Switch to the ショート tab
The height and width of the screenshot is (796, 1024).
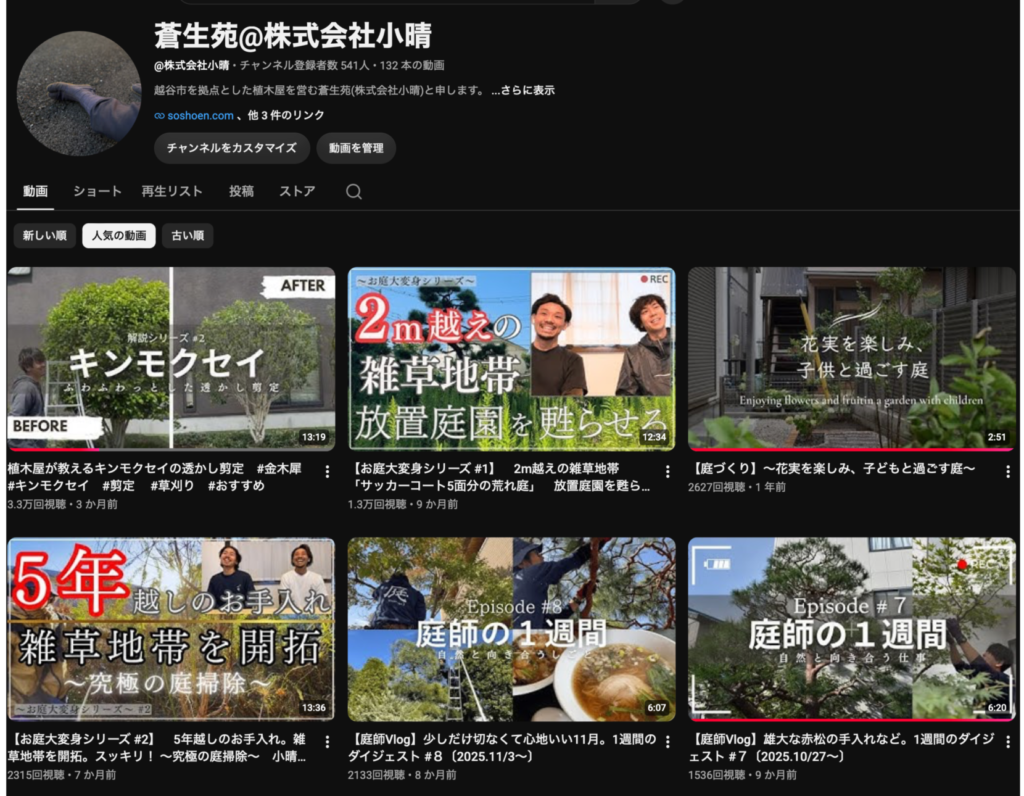pyautogui.click(x=97, y=191)
